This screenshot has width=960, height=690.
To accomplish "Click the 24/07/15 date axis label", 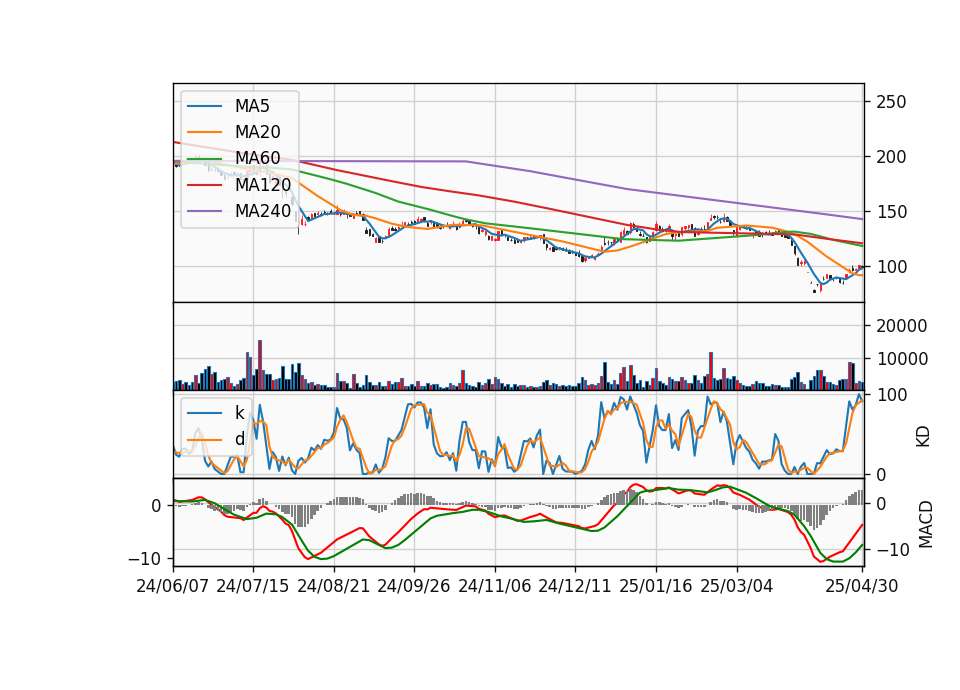I will (x=252, y=586).
